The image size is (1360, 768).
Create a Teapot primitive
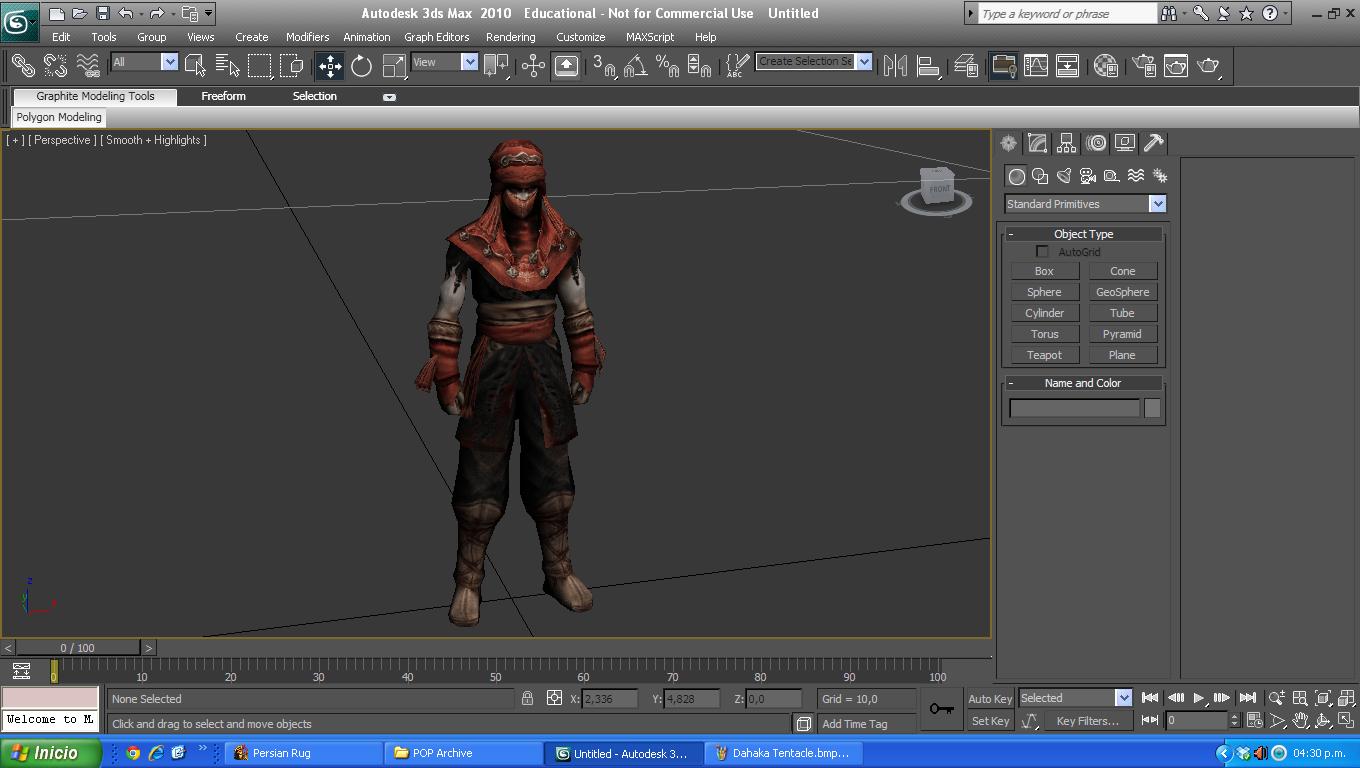coord(1044,355)
